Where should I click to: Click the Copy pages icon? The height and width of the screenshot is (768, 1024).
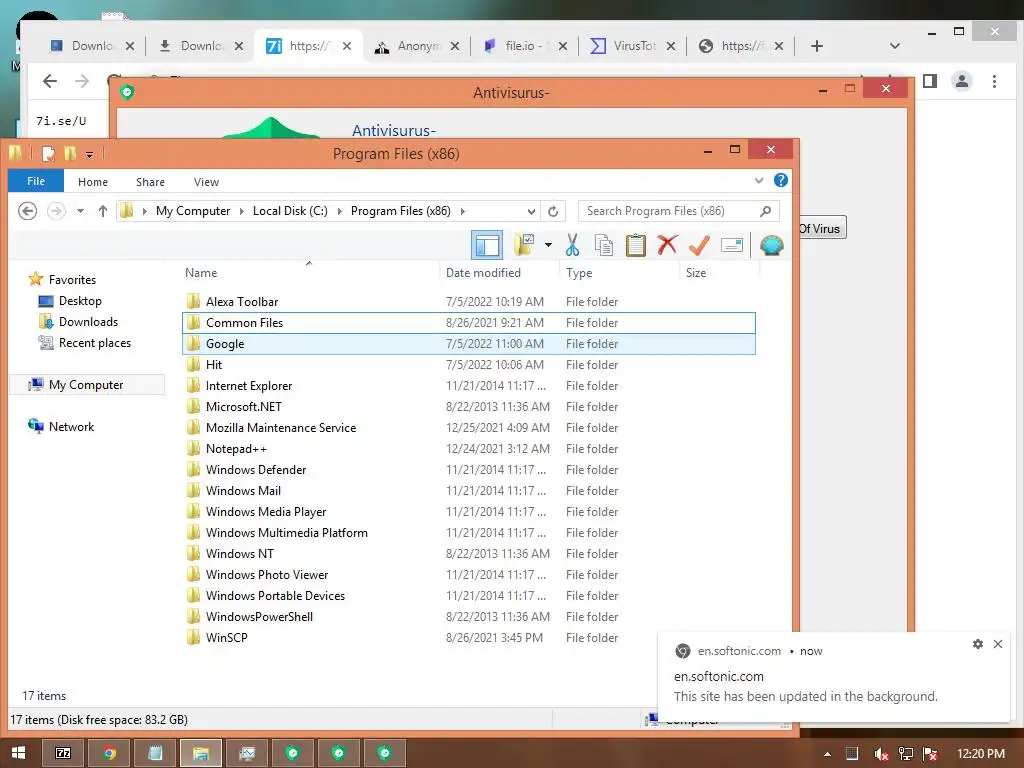[604, 246]
